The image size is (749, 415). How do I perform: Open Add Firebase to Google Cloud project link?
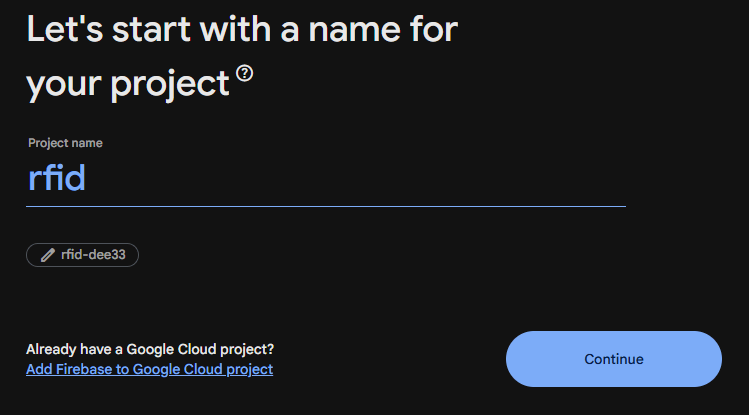coord(149,369)
